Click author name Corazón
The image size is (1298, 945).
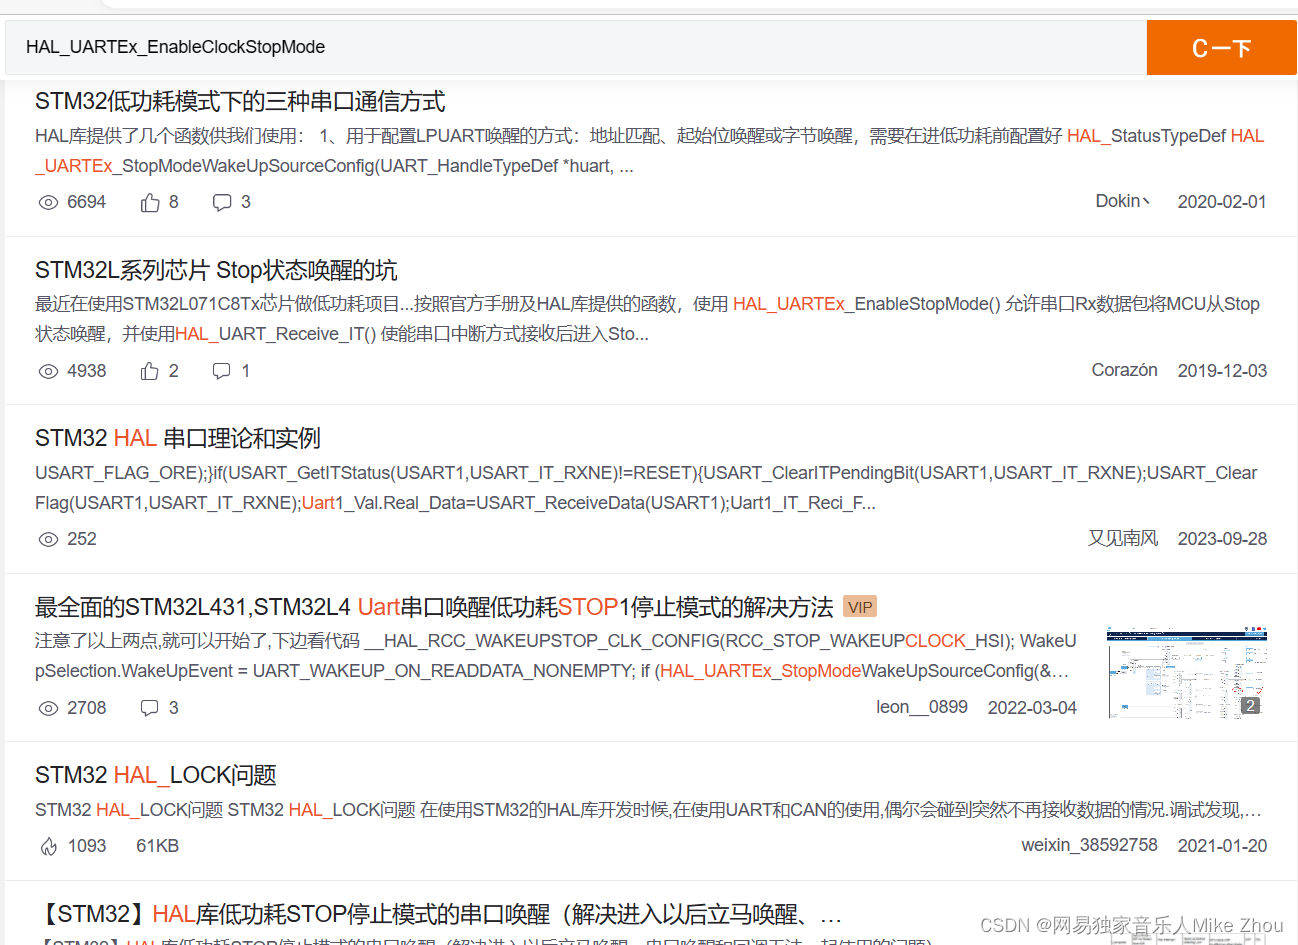coord(1124,369)
